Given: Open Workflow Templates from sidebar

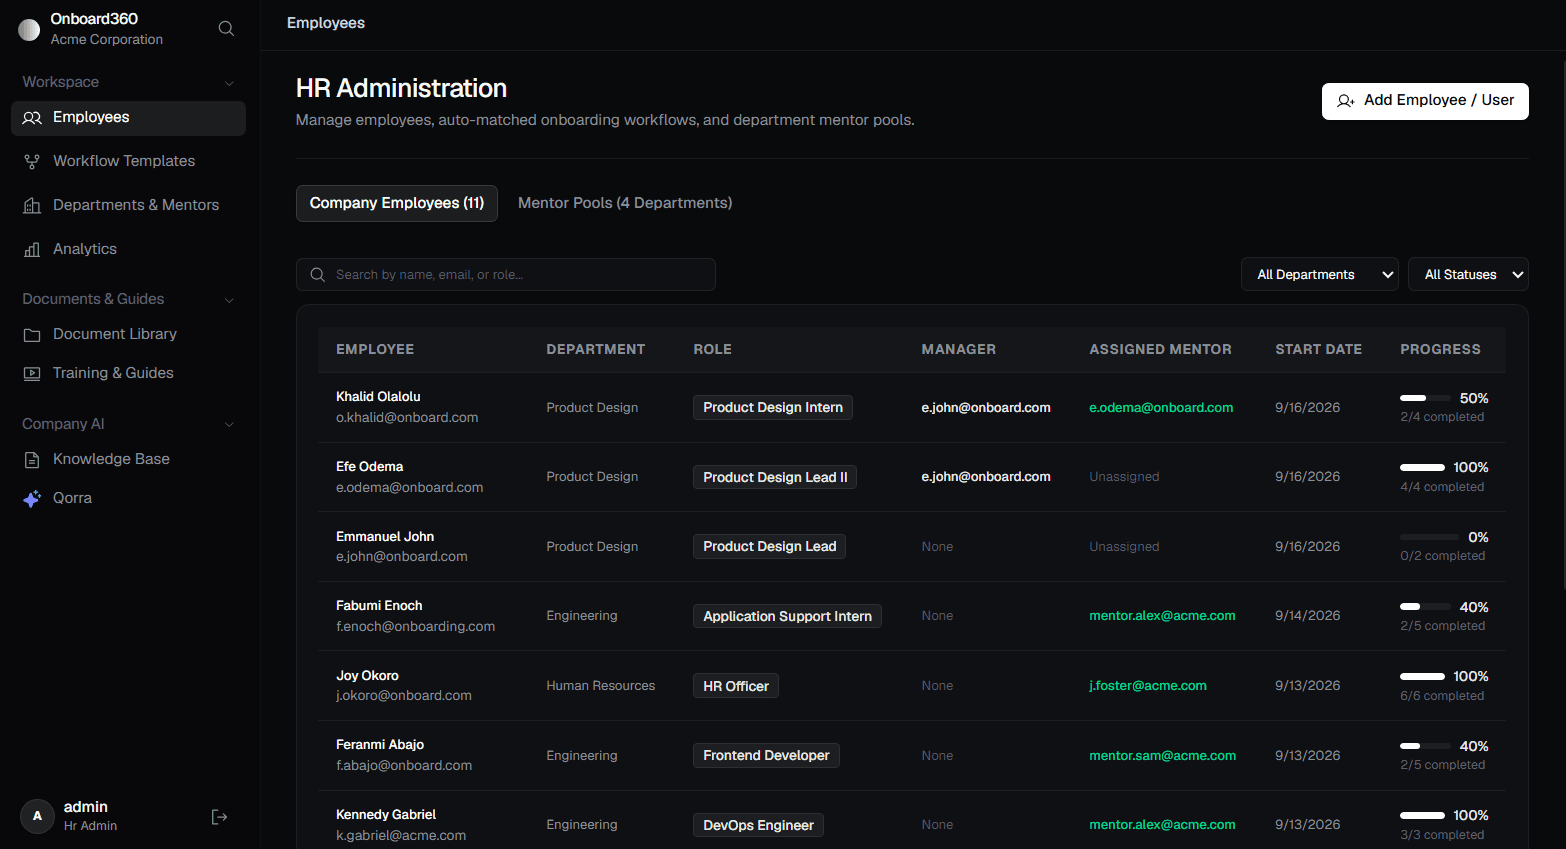Looking at the screenshot, I should tap(128, 161).
